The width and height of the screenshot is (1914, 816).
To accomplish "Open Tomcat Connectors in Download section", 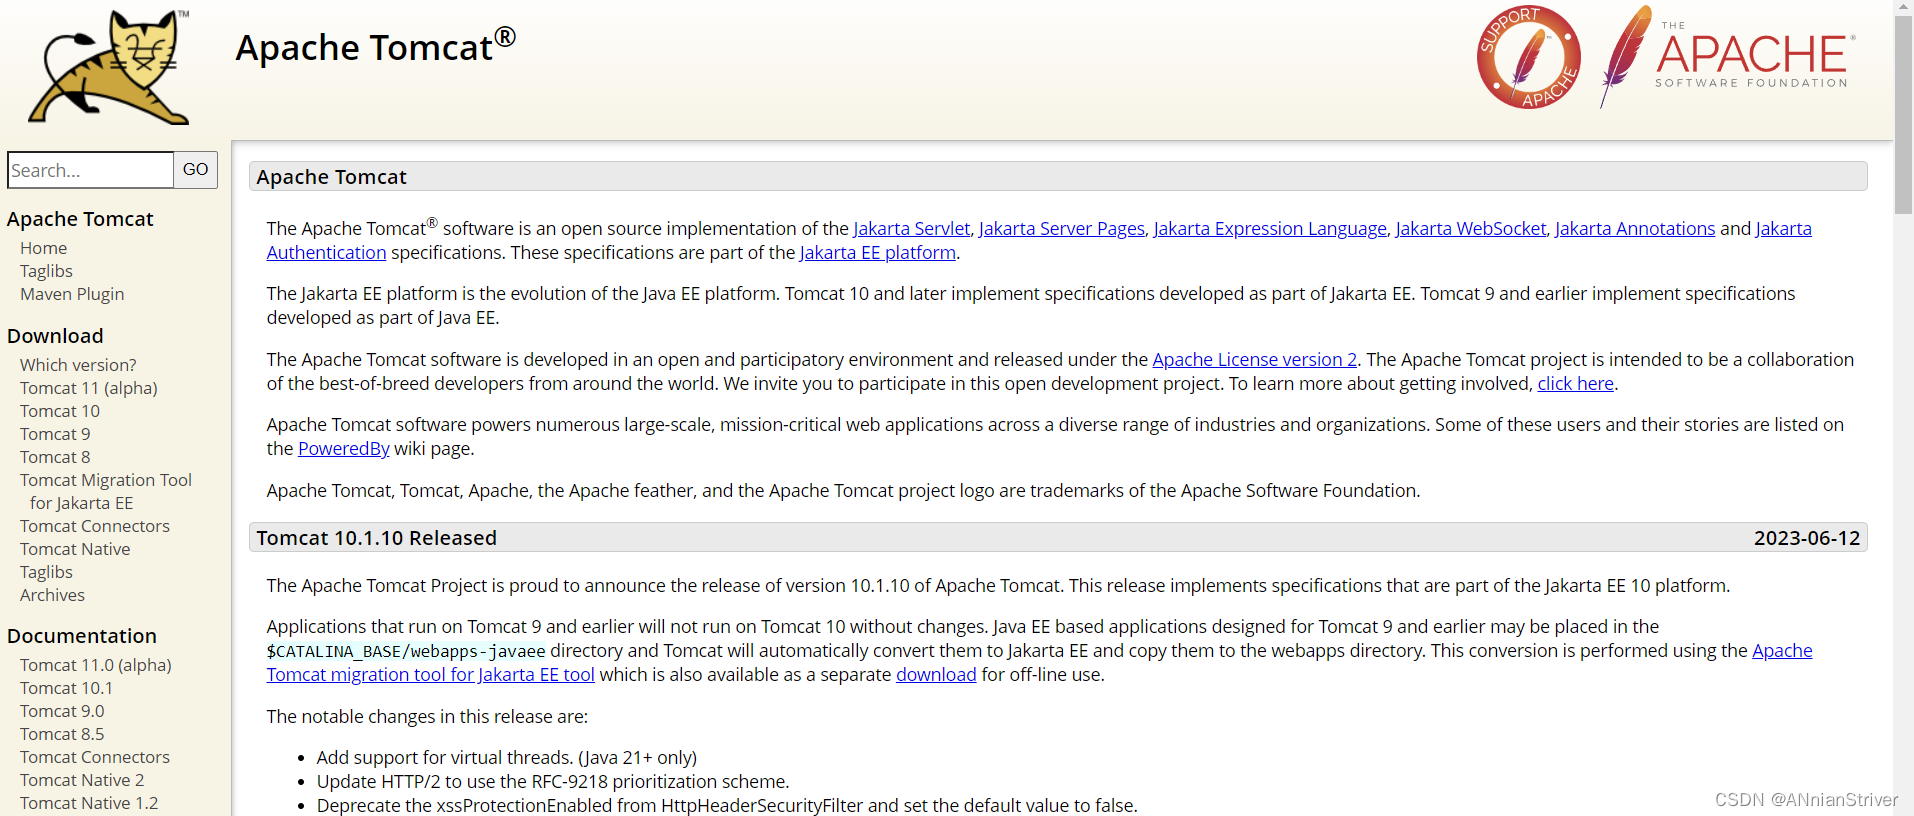I will pyautogui.click(x=95, y=526).
